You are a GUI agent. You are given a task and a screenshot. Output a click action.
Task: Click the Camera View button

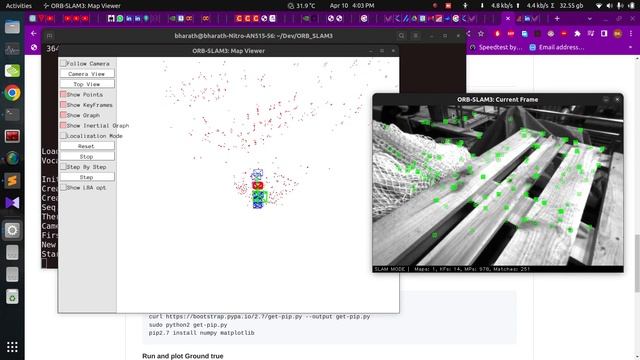tap(87, 73)
